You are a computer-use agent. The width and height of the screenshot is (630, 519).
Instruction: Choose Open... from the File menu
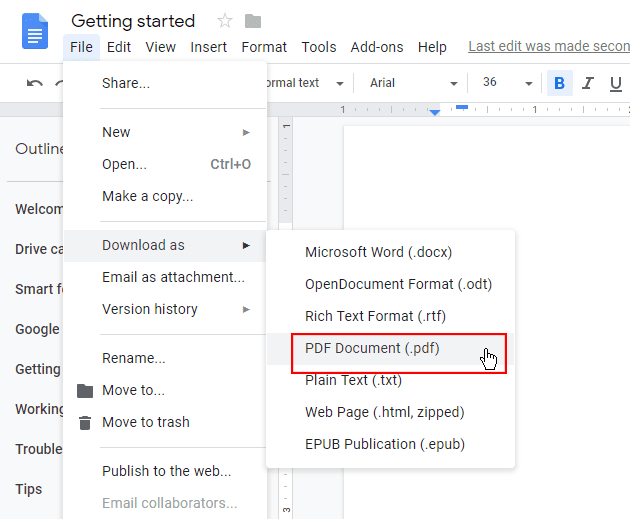164,164
